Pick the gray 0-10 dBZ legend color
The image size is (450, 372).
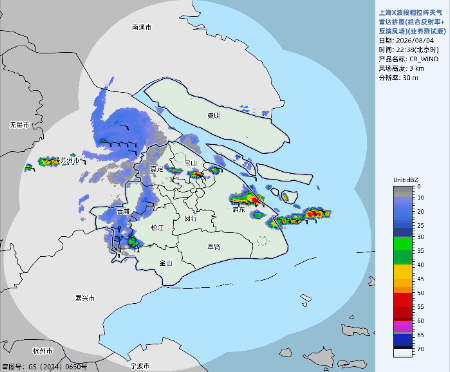pos(403,192)
